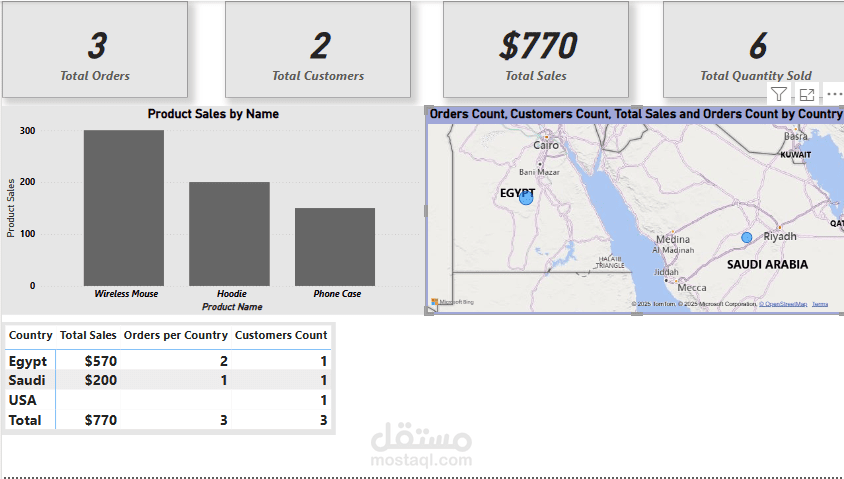
Task: Click the Riyadh label on the map
Action: (780, 236)
